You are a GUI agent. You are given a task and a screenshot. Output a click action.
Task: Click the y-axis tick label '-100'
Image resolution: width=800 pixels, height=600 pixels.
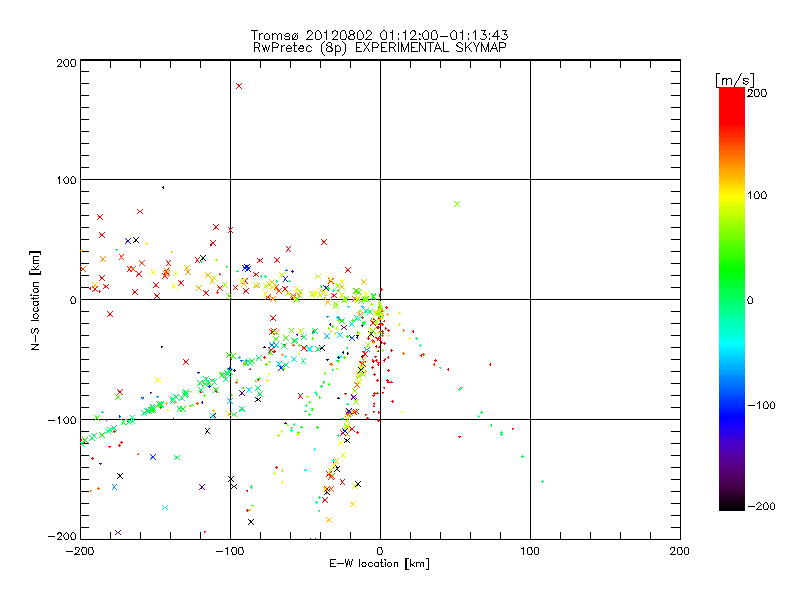62,420
